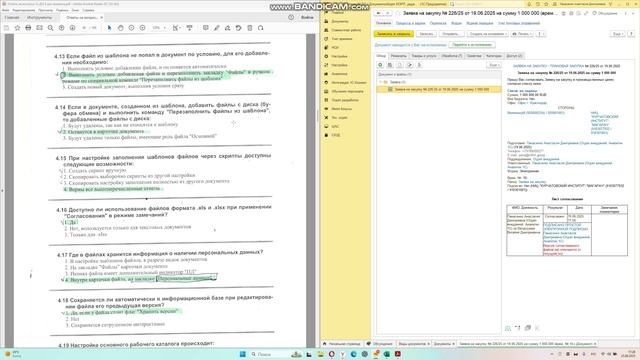Delete page using the trash icon
This screenshot has height=360, width=640.
tap(249, 28)
